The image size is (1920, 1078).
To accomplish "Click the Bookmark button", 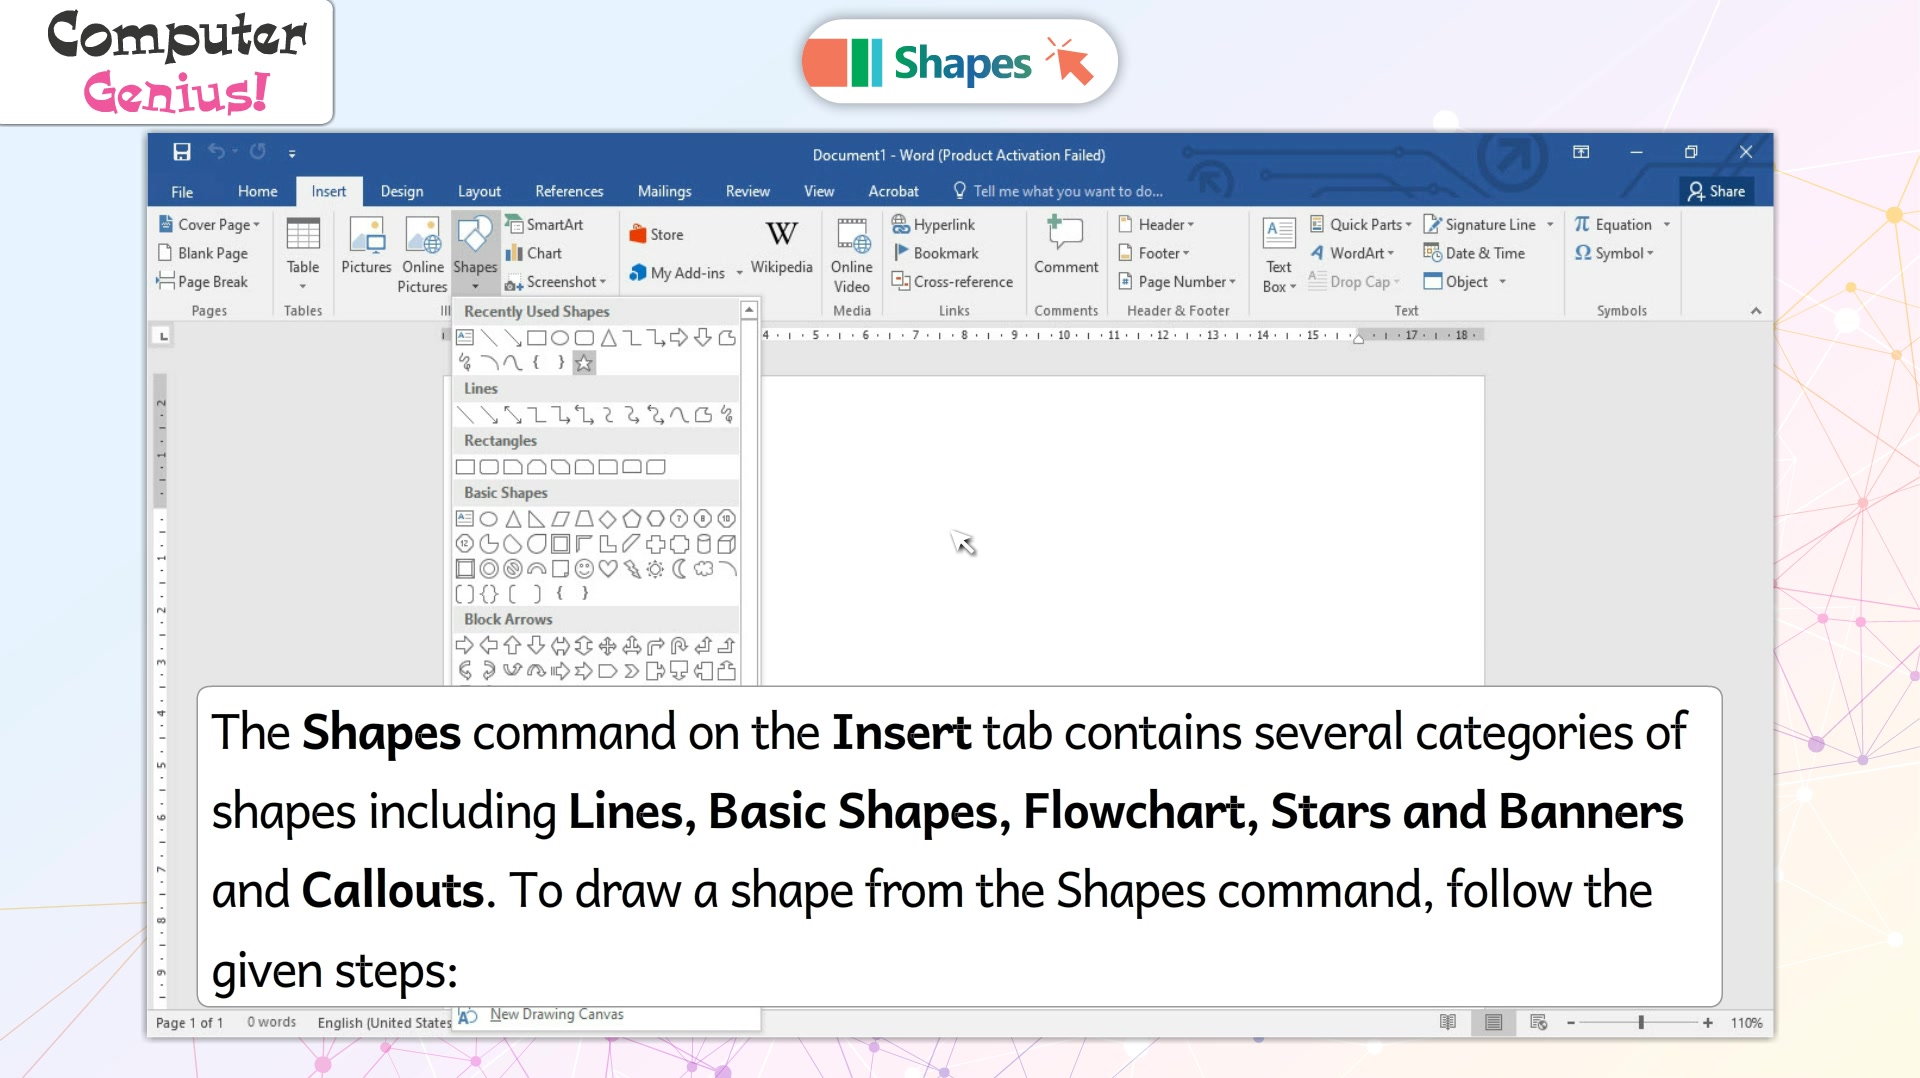I will (x=935, y=253).
